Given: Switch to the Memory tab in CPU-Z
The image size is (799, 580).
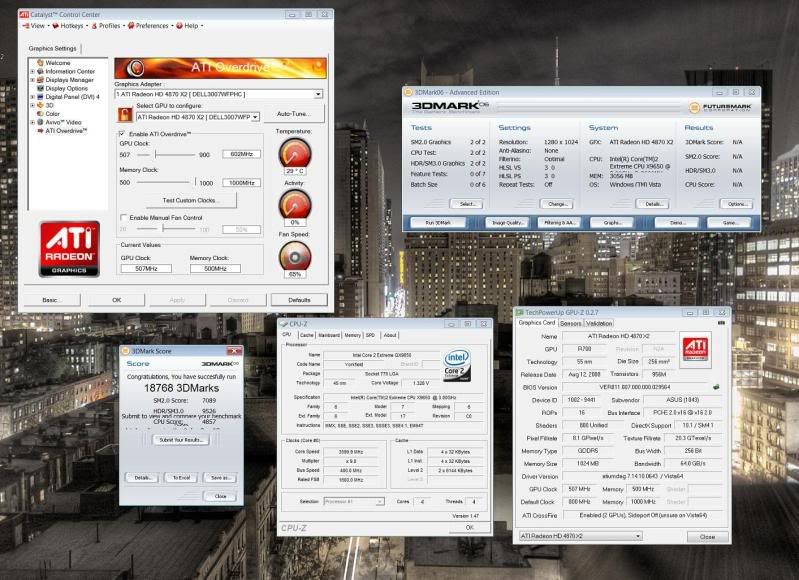Looking at the screenshot, I should (352, 335).
